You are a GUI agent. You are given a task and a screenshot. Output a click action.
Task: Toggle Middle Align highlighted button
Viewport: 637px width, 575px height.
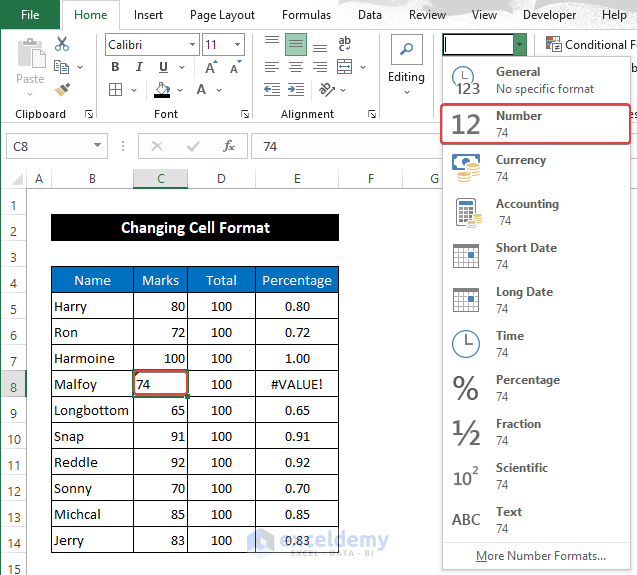pyautogui.click(x=296, y=44)
